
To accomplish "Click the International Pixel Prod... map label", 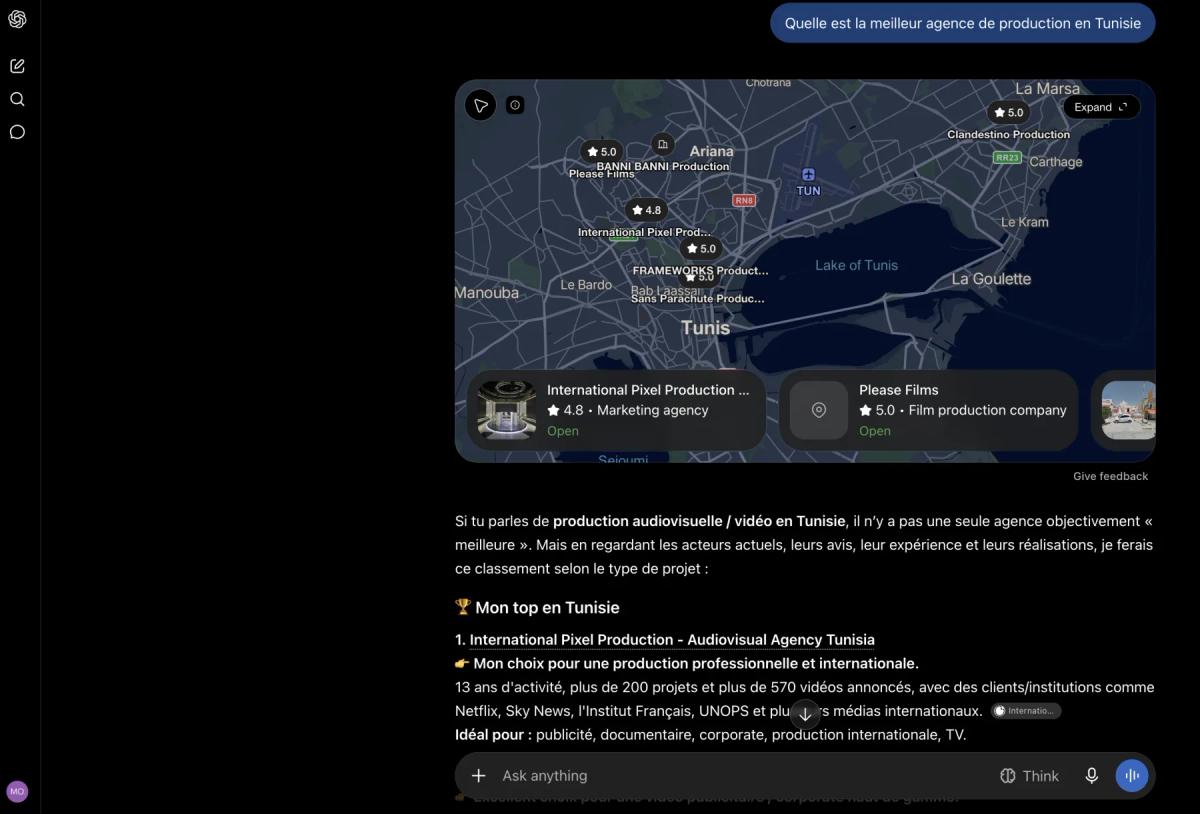I will click(644, 232).
